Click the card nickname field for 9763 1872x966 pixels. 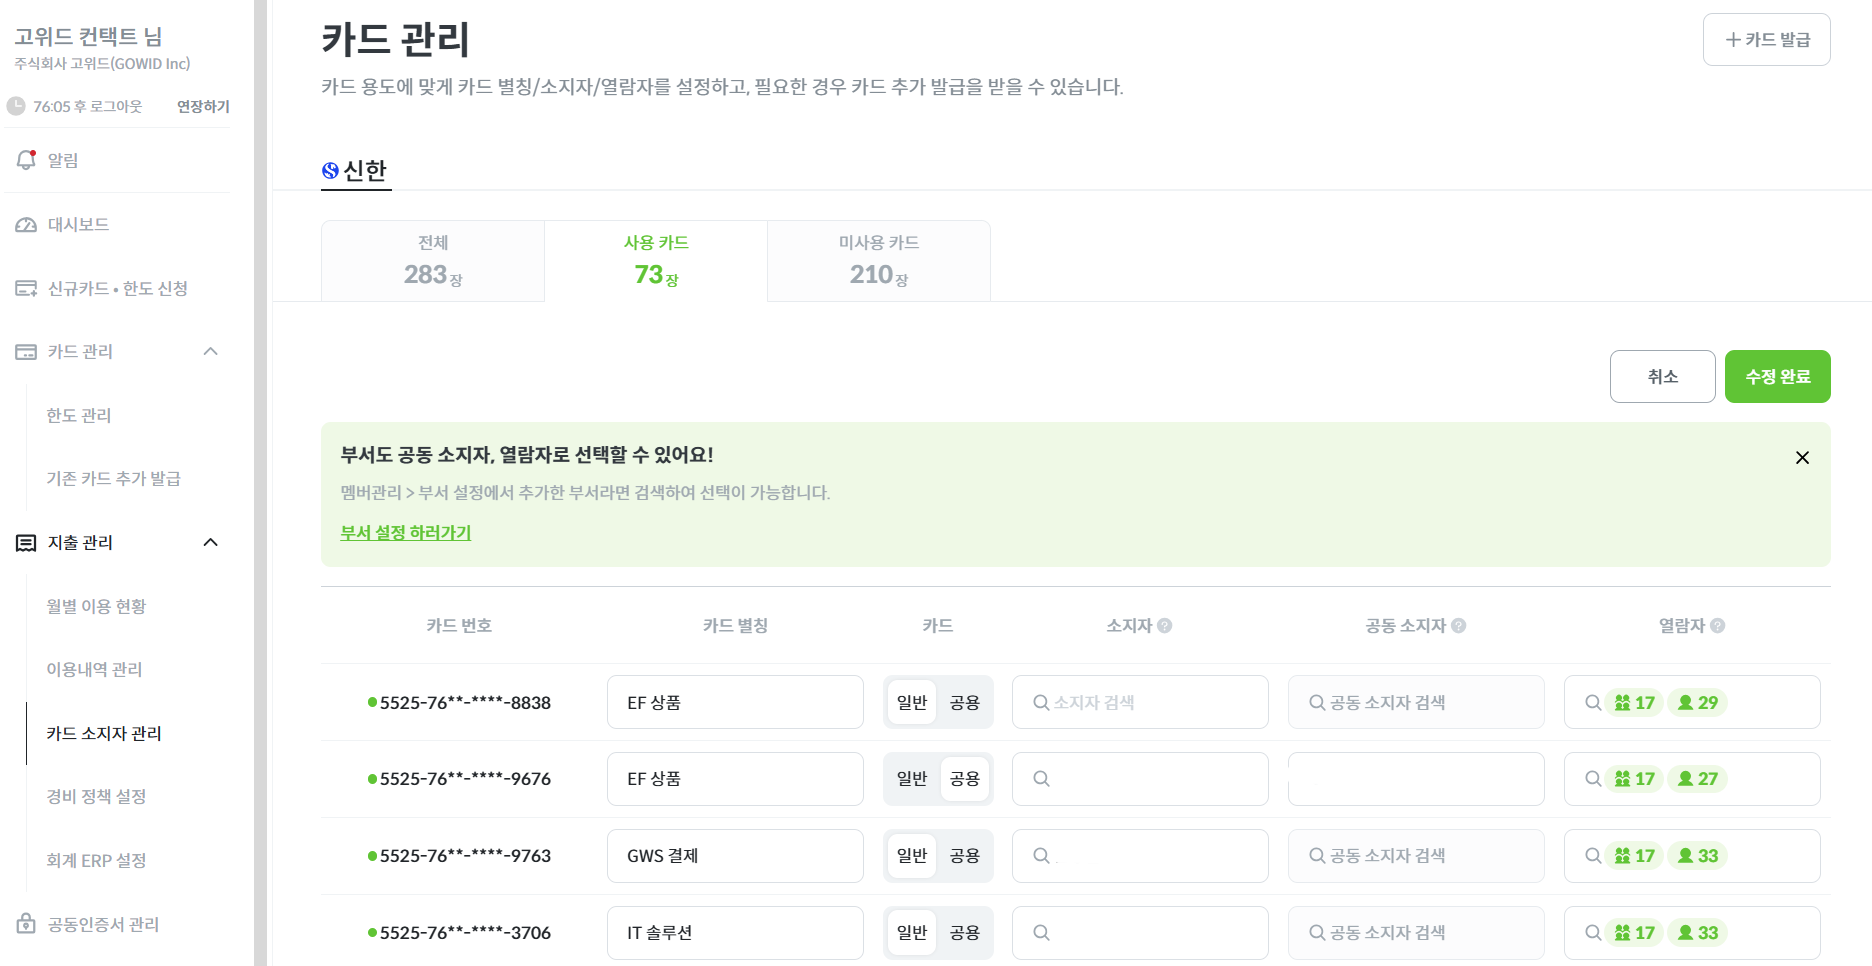734,856
